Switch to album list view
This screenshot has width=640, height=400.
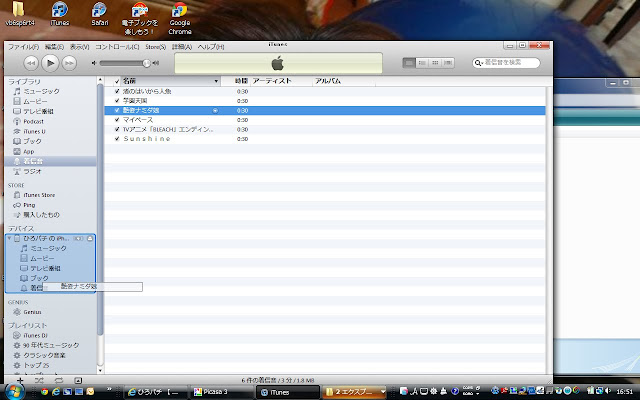pos(422,63)
